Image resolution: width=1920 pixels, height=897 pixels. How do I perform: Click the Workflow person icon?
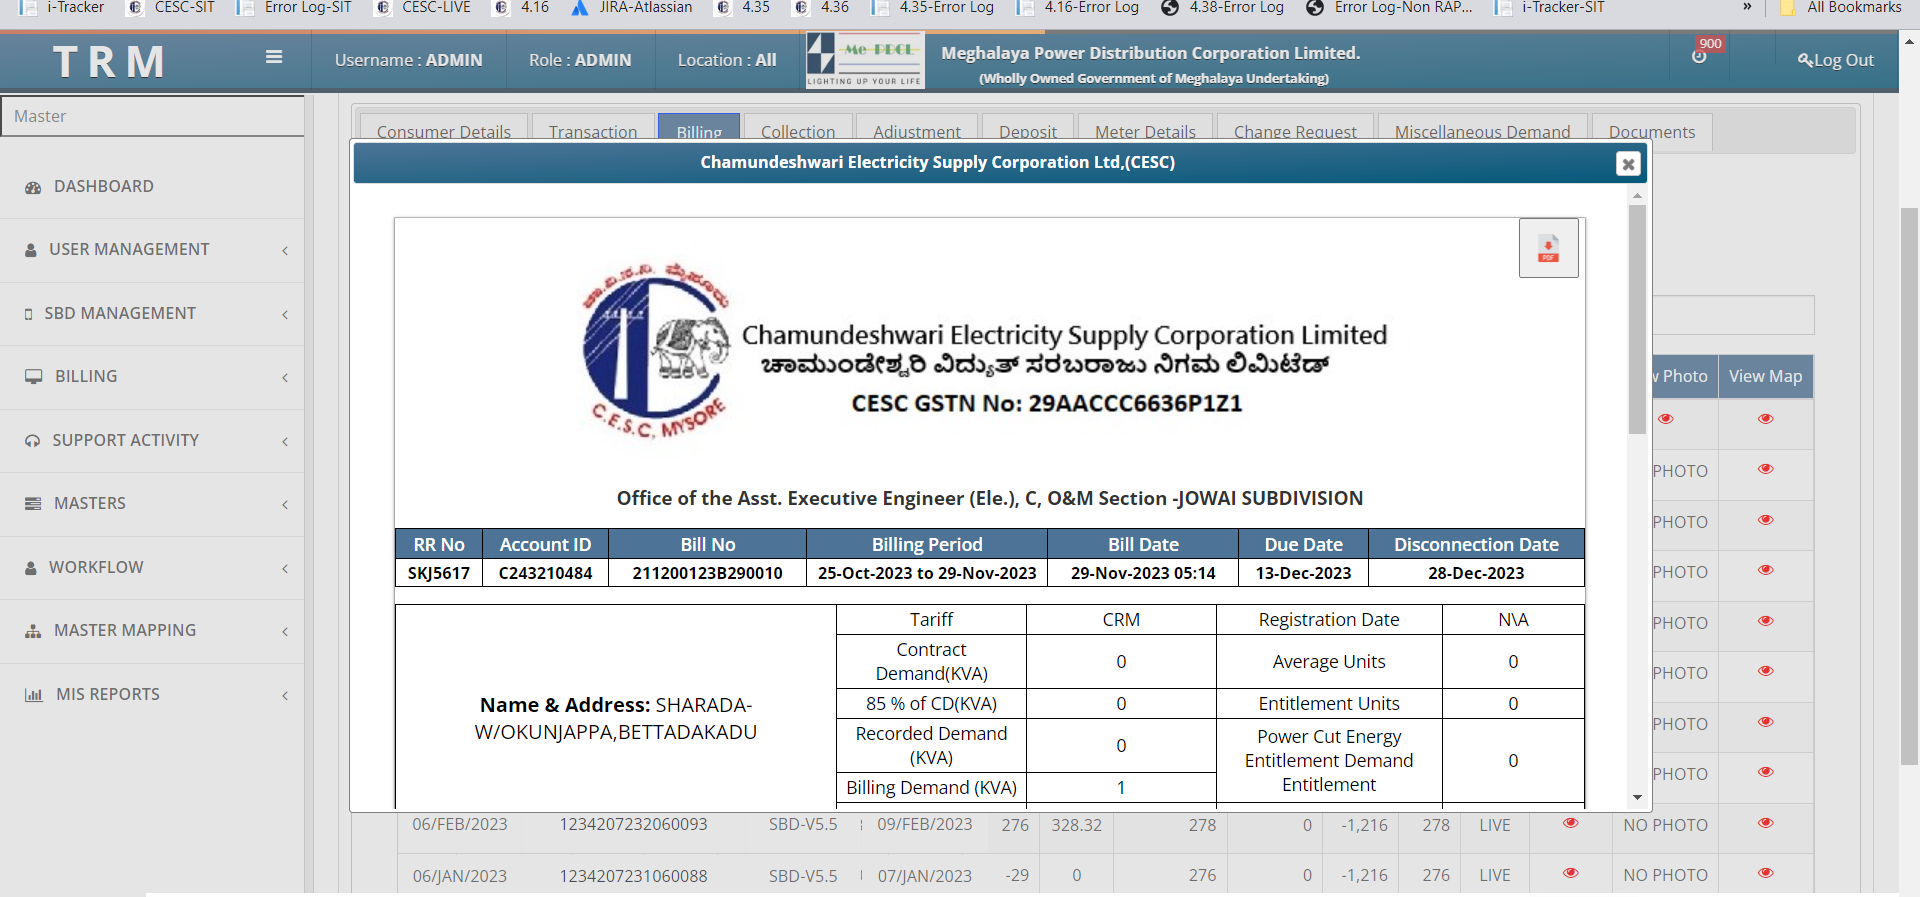31,568
